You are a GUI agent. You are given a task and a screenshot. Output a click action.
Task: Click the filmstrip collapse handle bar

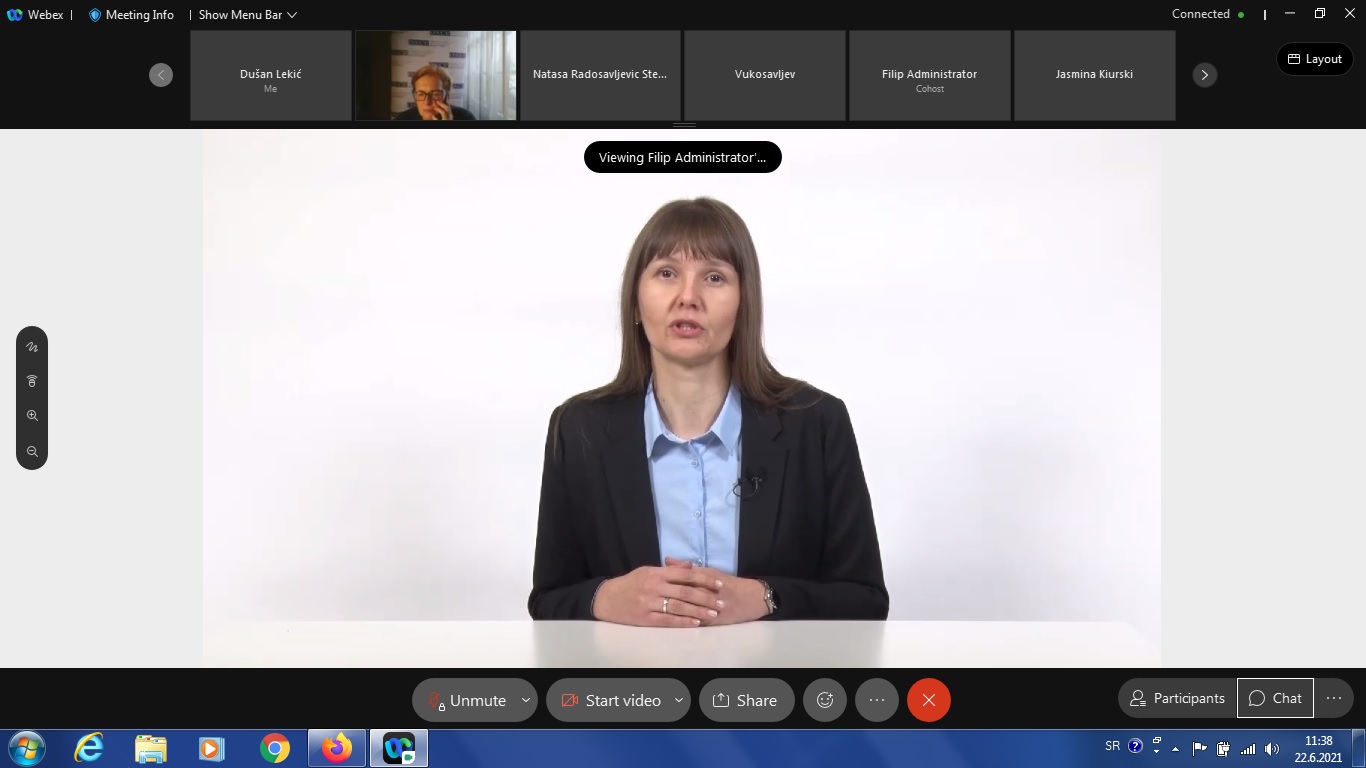pyautogui.click(x=684, y=125)
